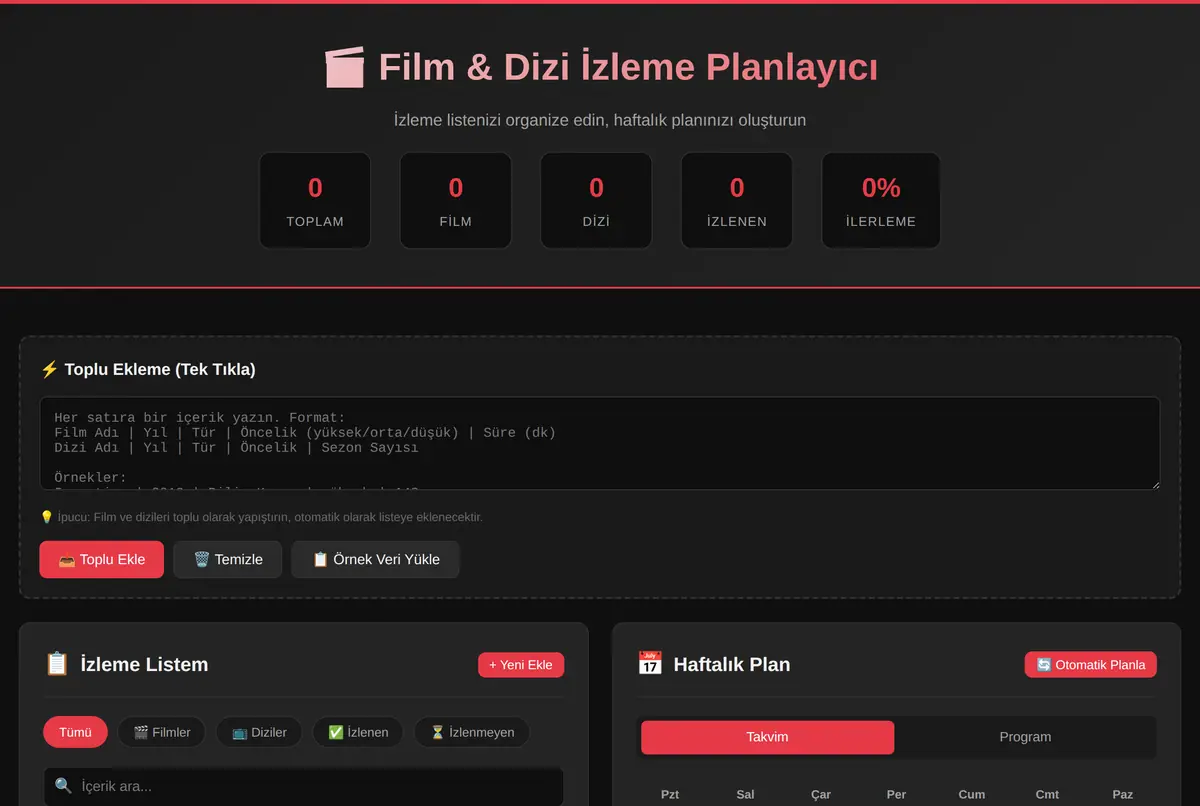Click the Pzt day column header
This screenshot has height=806, width=1200.
[670, 794]
